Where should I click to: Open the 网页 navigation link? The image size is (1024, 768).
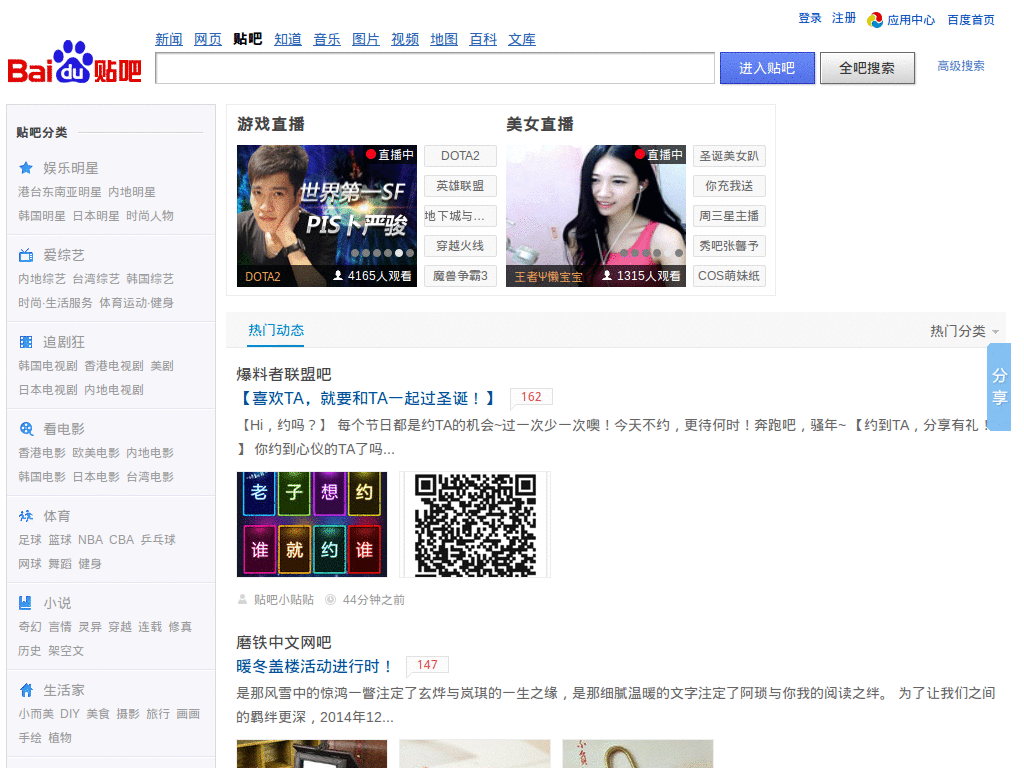click(x=208, y=39)
